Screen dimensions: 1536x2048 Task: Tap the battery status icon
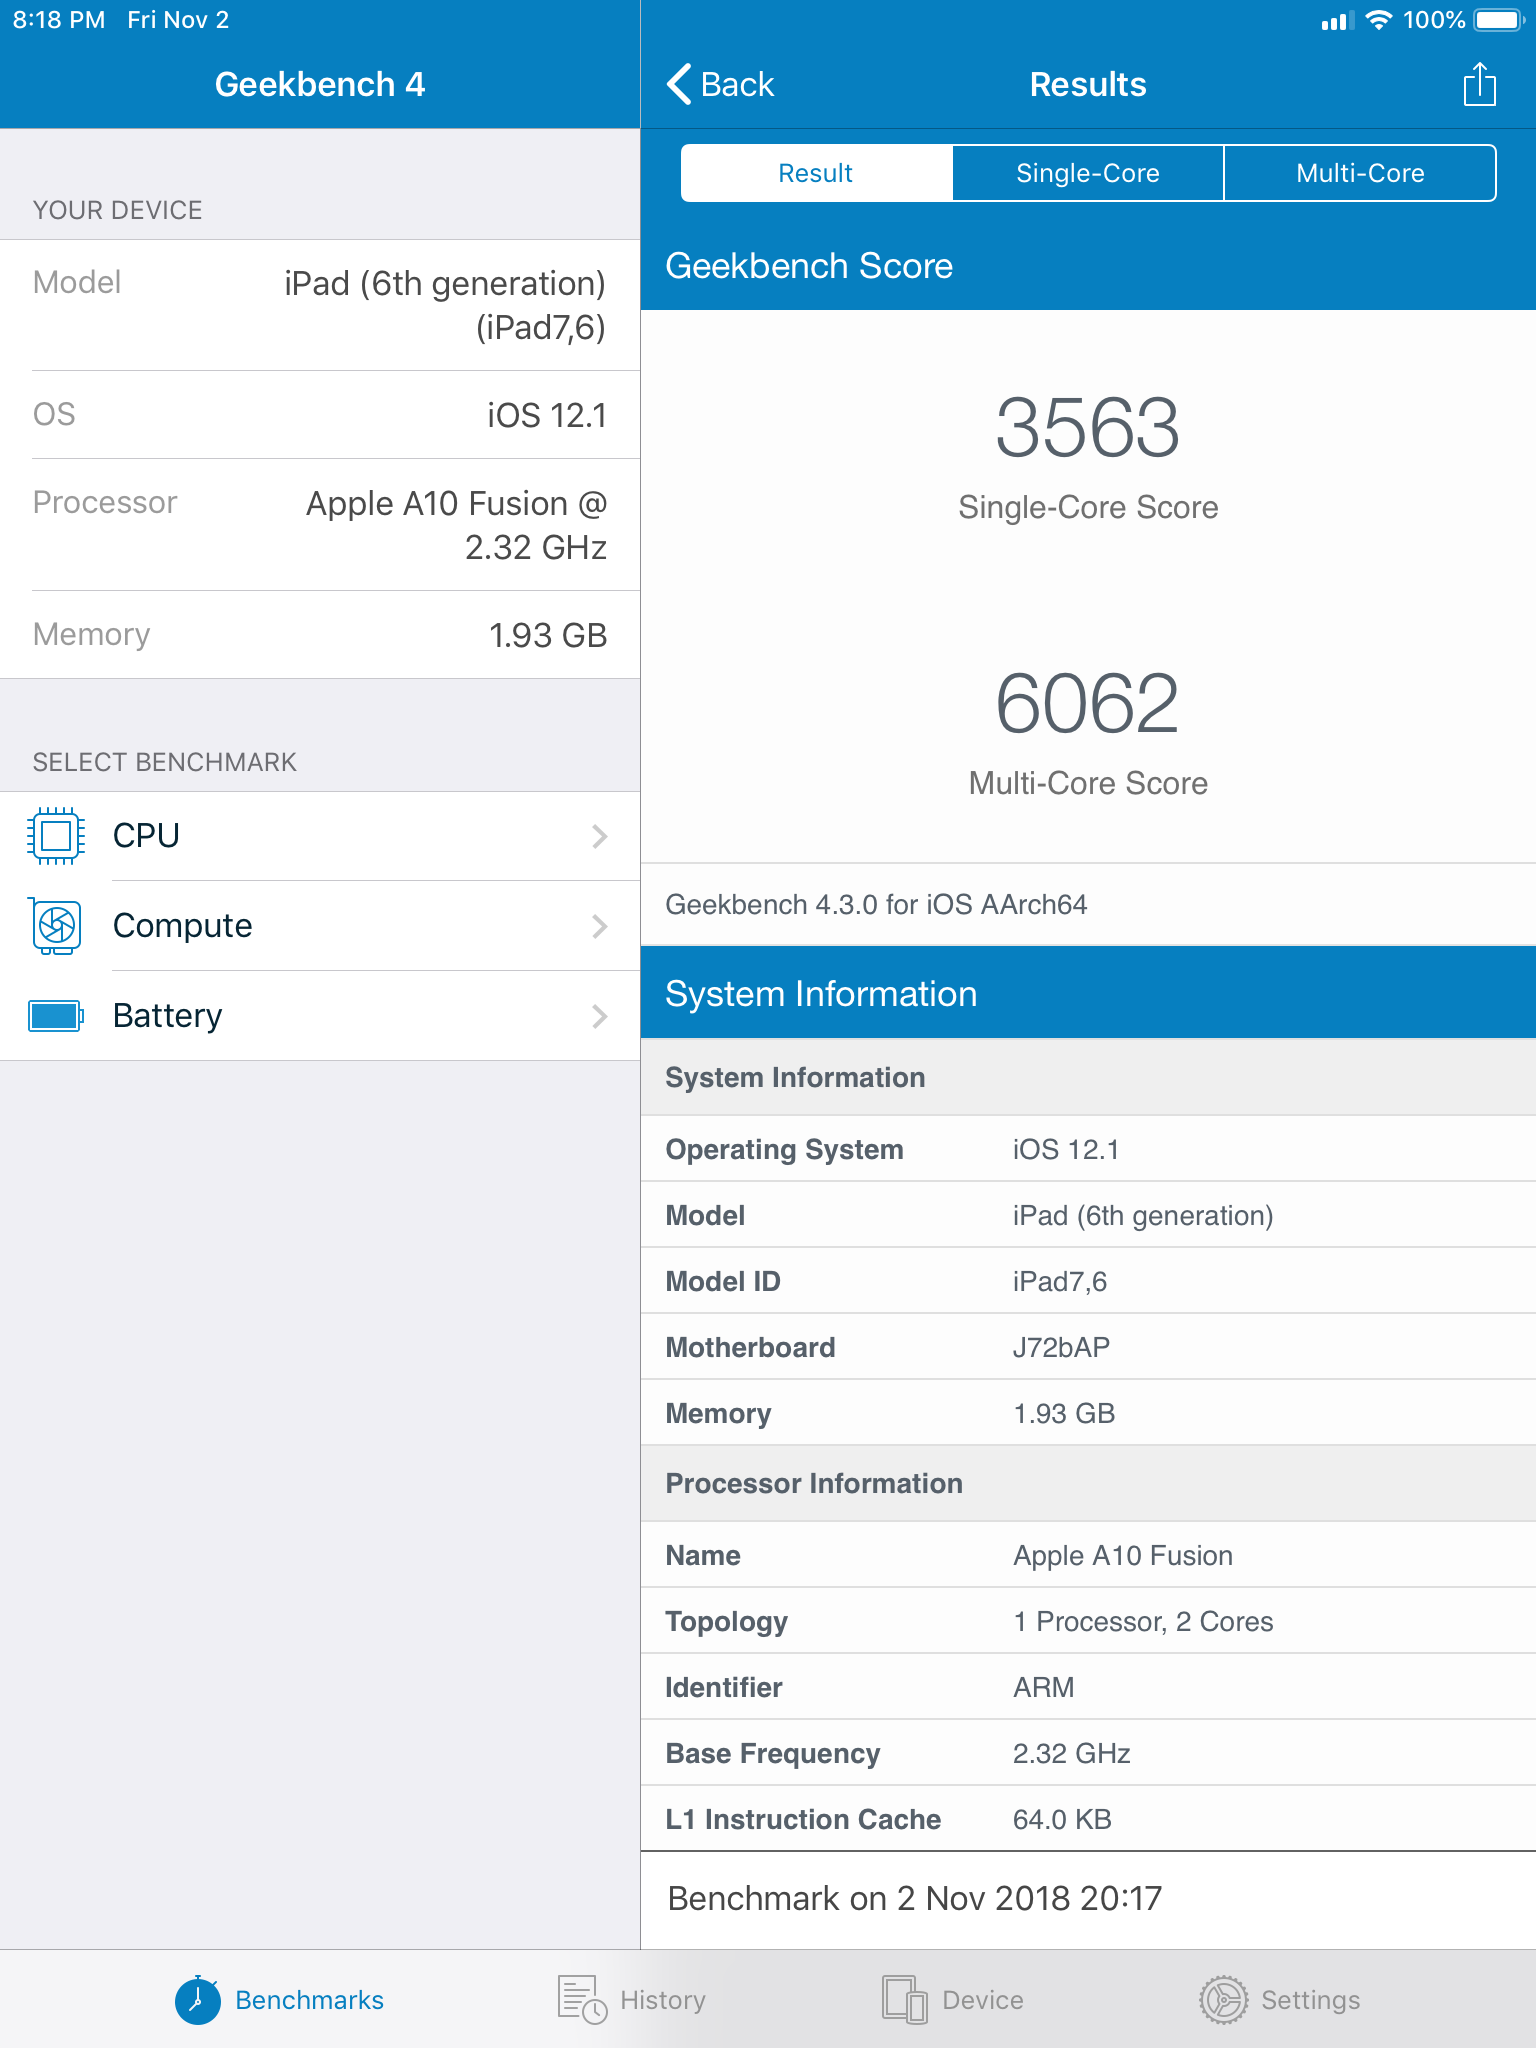(1499, 20)
